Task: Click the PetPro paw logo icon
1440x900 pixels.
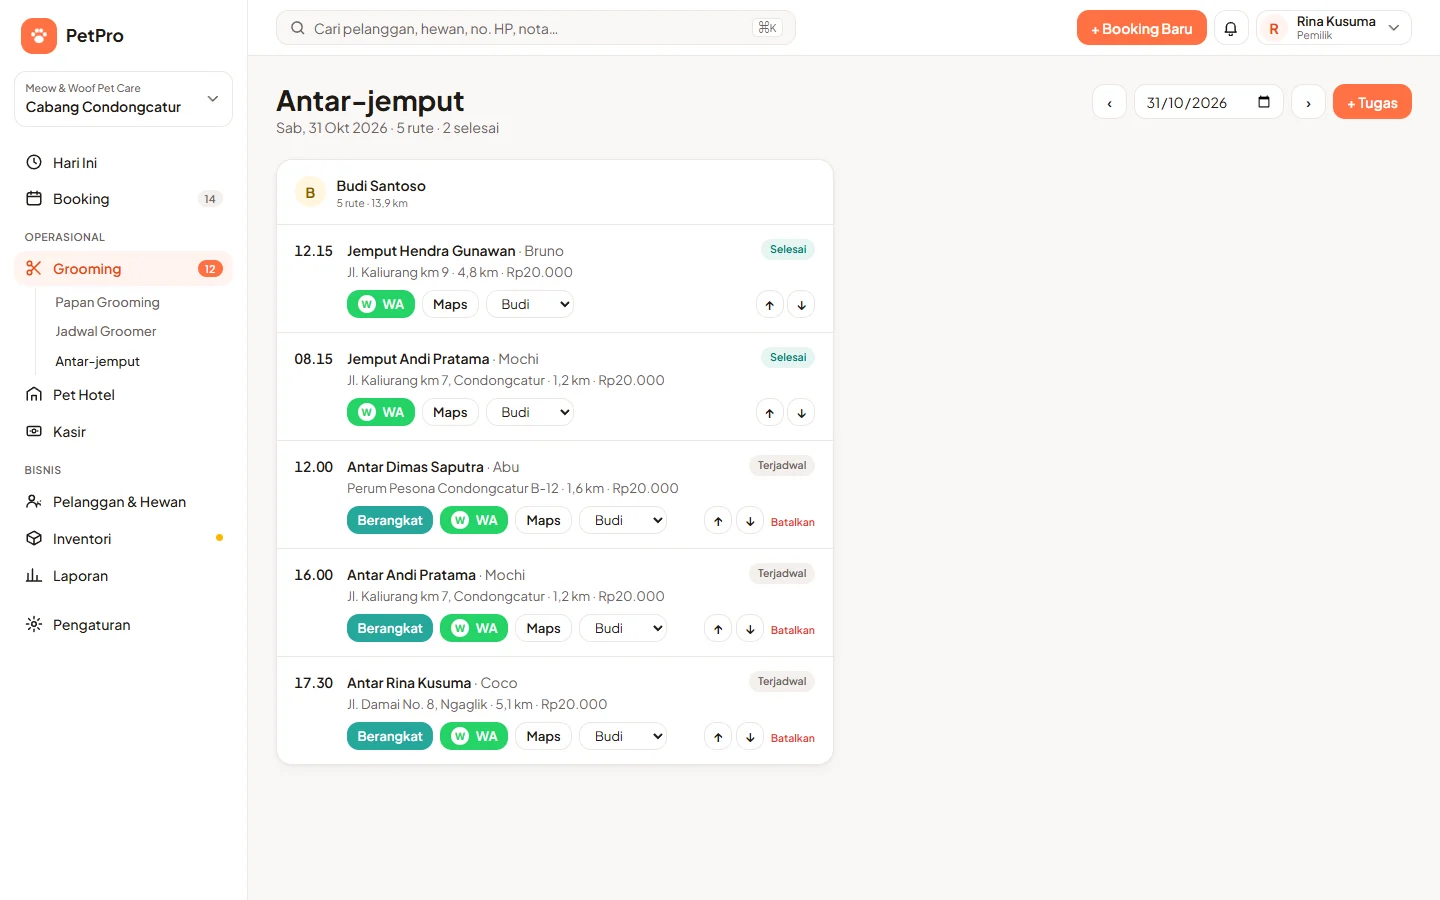Action: click(x=39, y=36)
